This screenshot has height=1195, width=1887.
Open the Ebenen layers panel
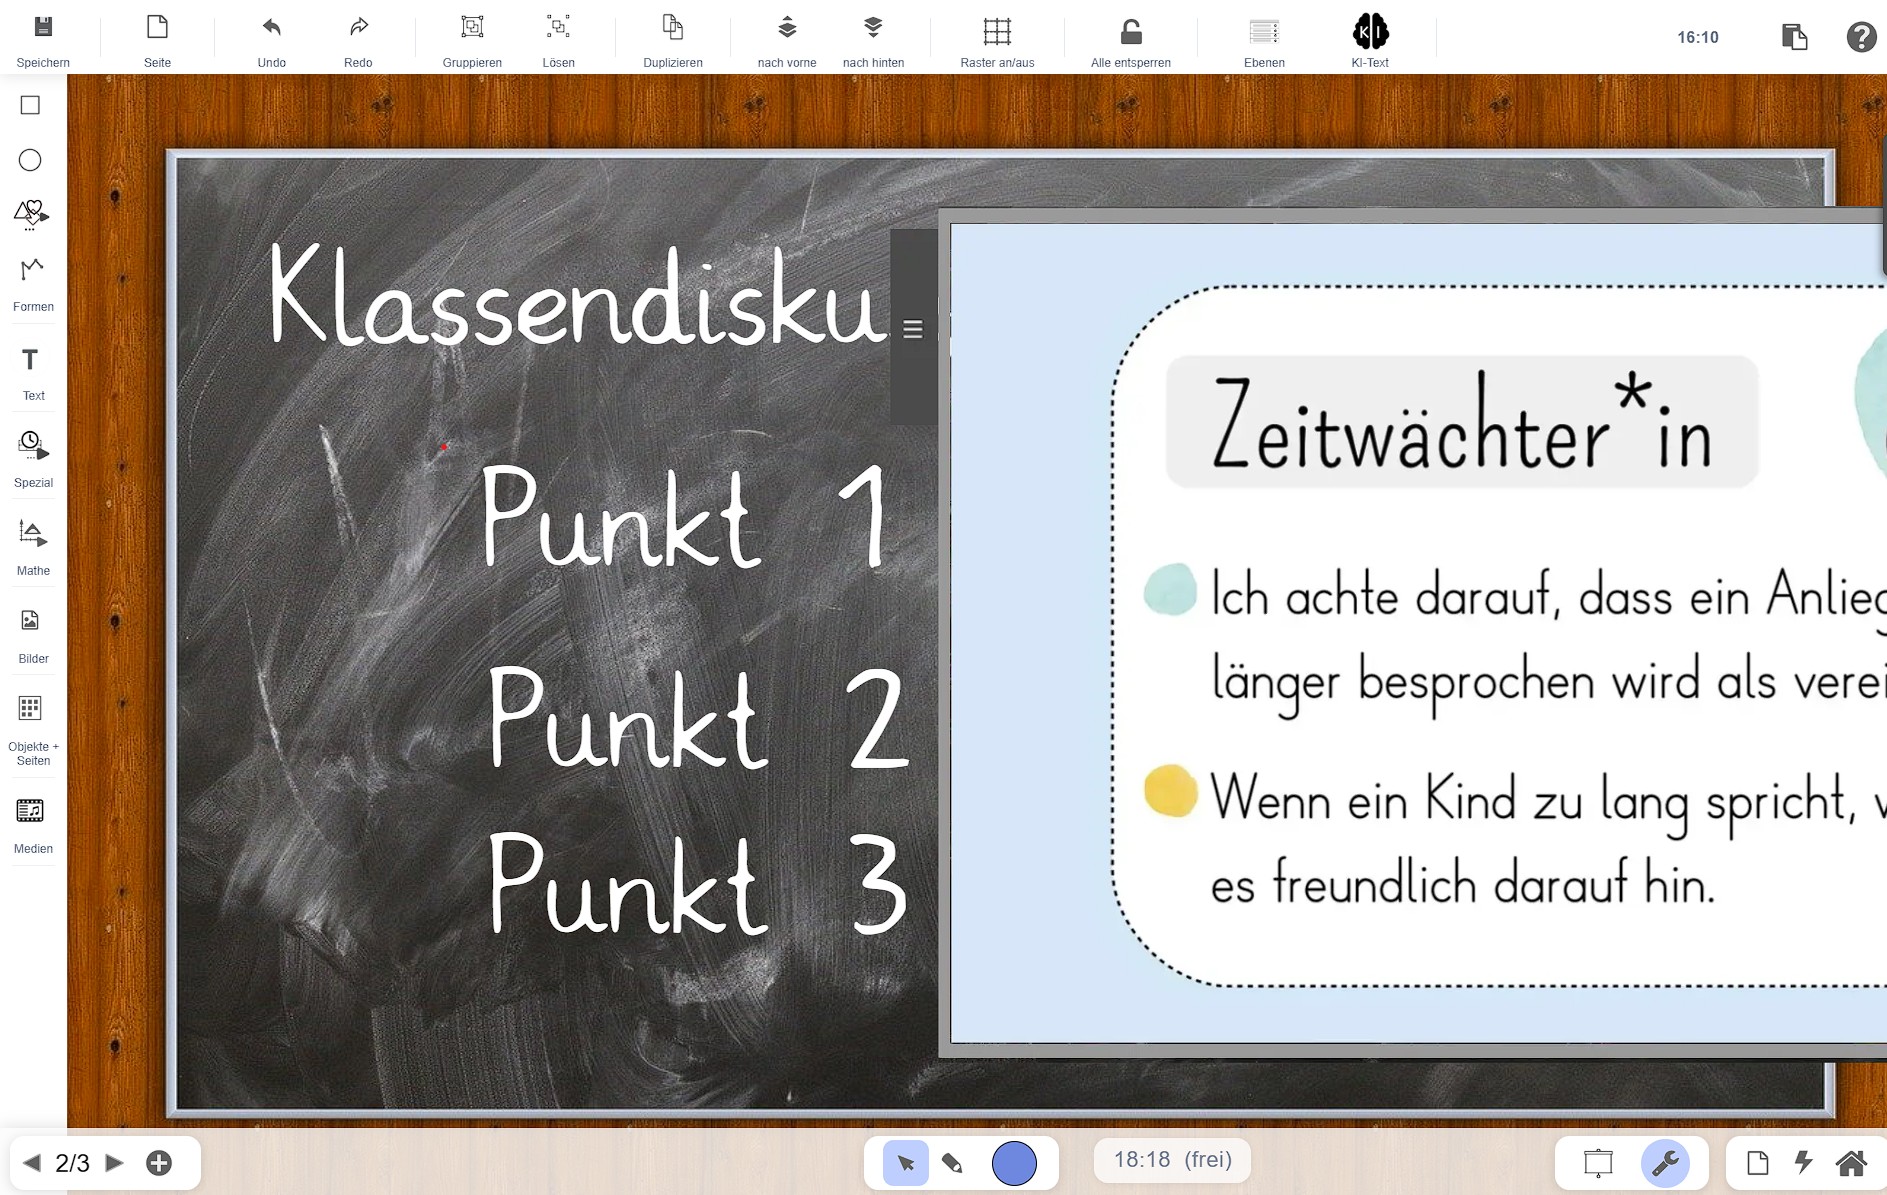click(x=1264, y=32)
